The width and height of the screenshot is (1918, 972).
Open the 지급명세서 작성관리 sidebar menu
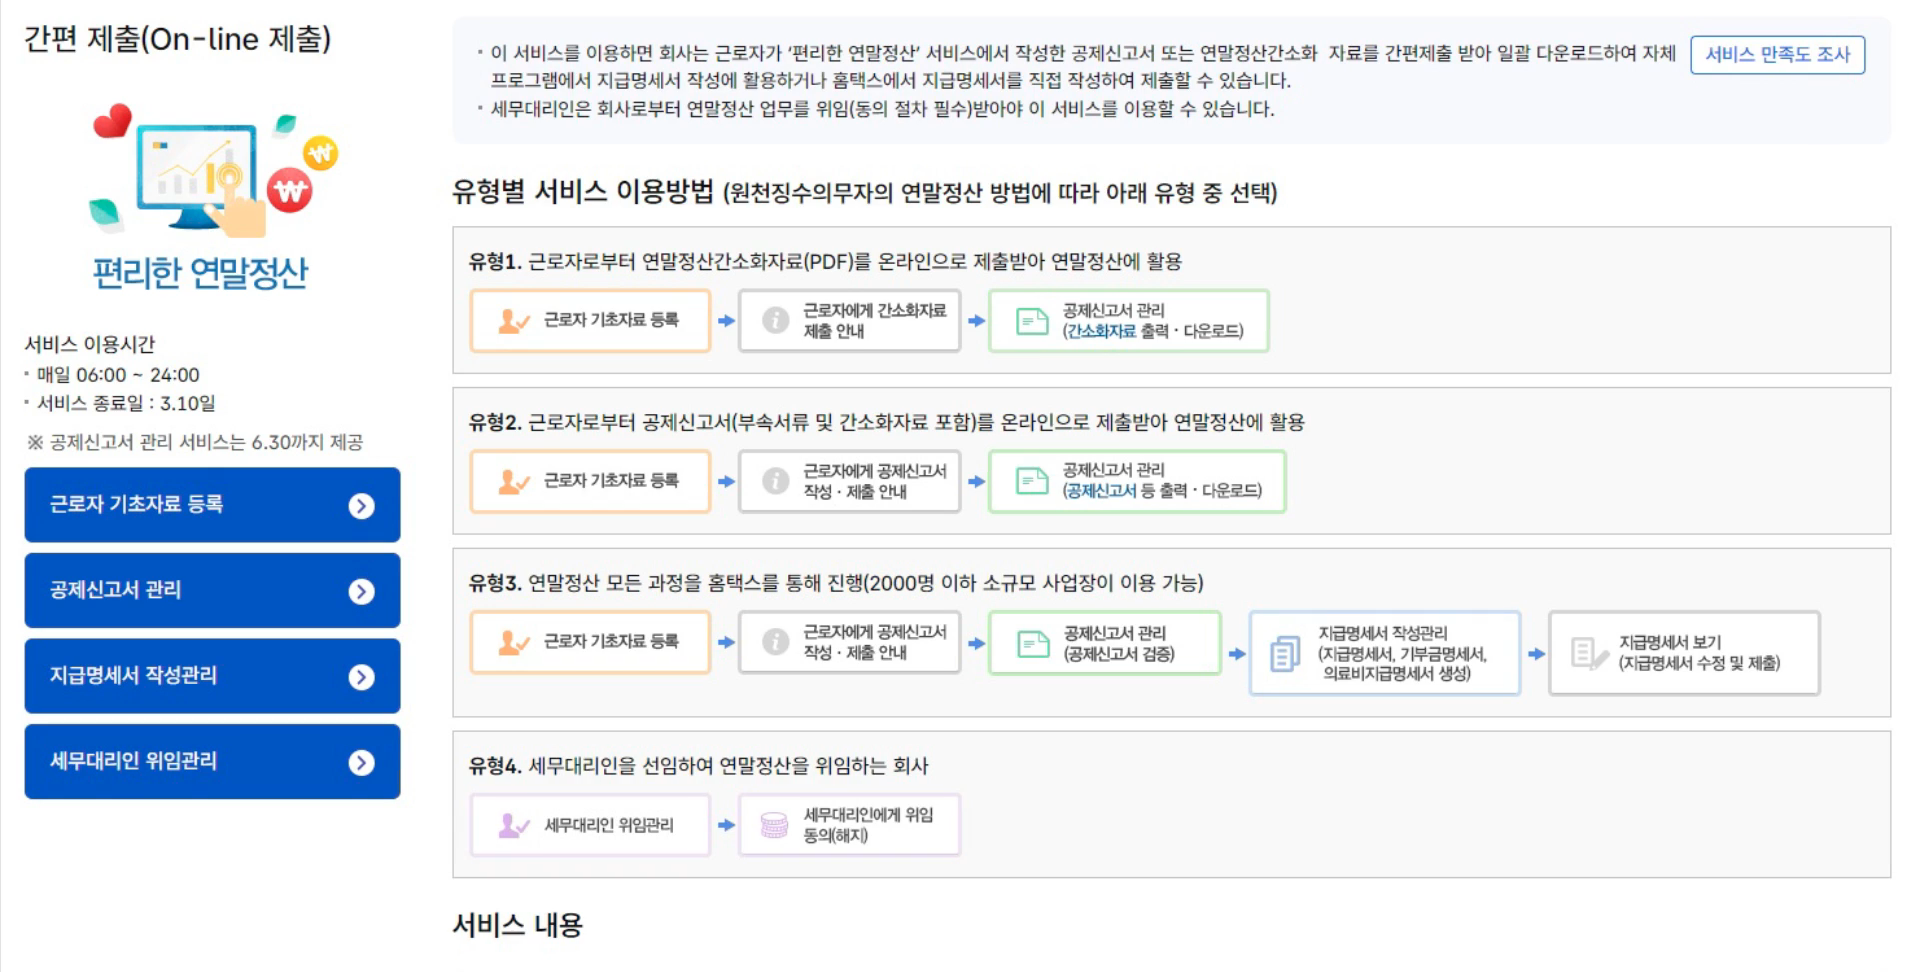211,675
